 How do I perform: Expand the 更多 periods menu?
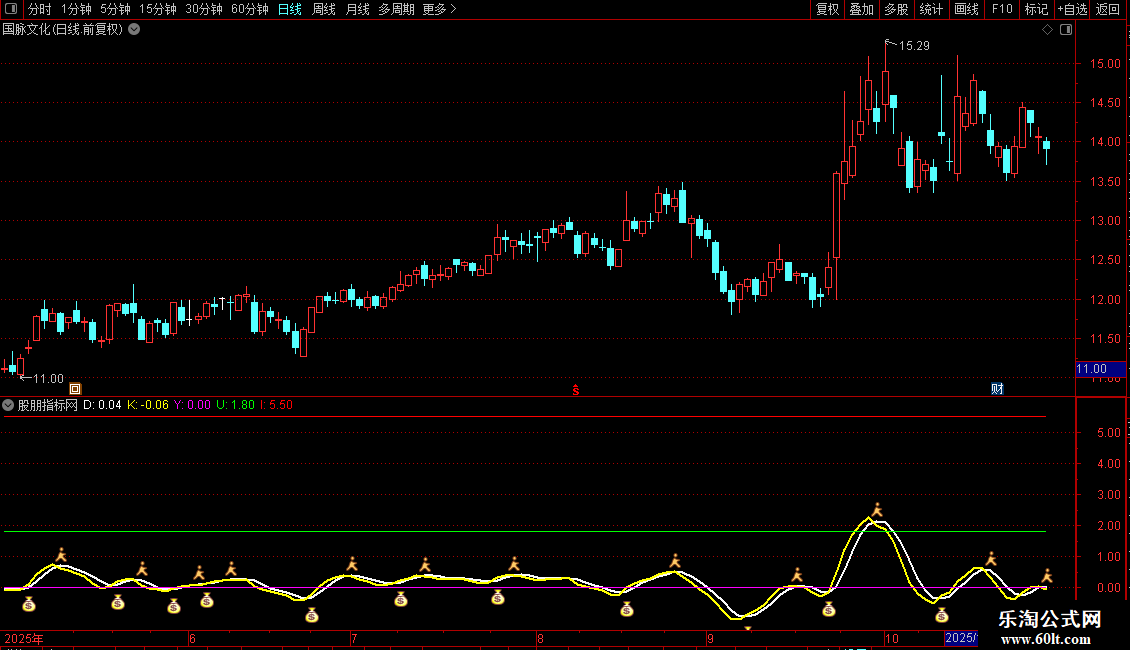pos(440,9)
